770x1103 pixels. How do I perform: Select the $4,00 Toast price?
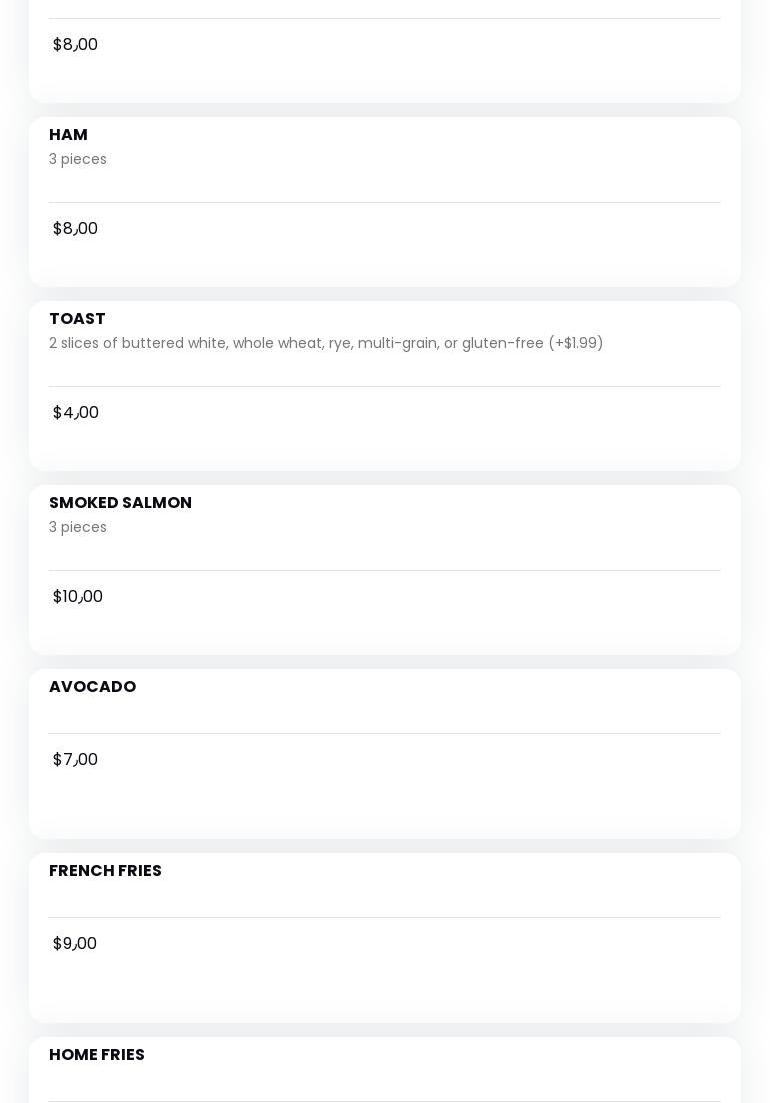click(76, 413)
